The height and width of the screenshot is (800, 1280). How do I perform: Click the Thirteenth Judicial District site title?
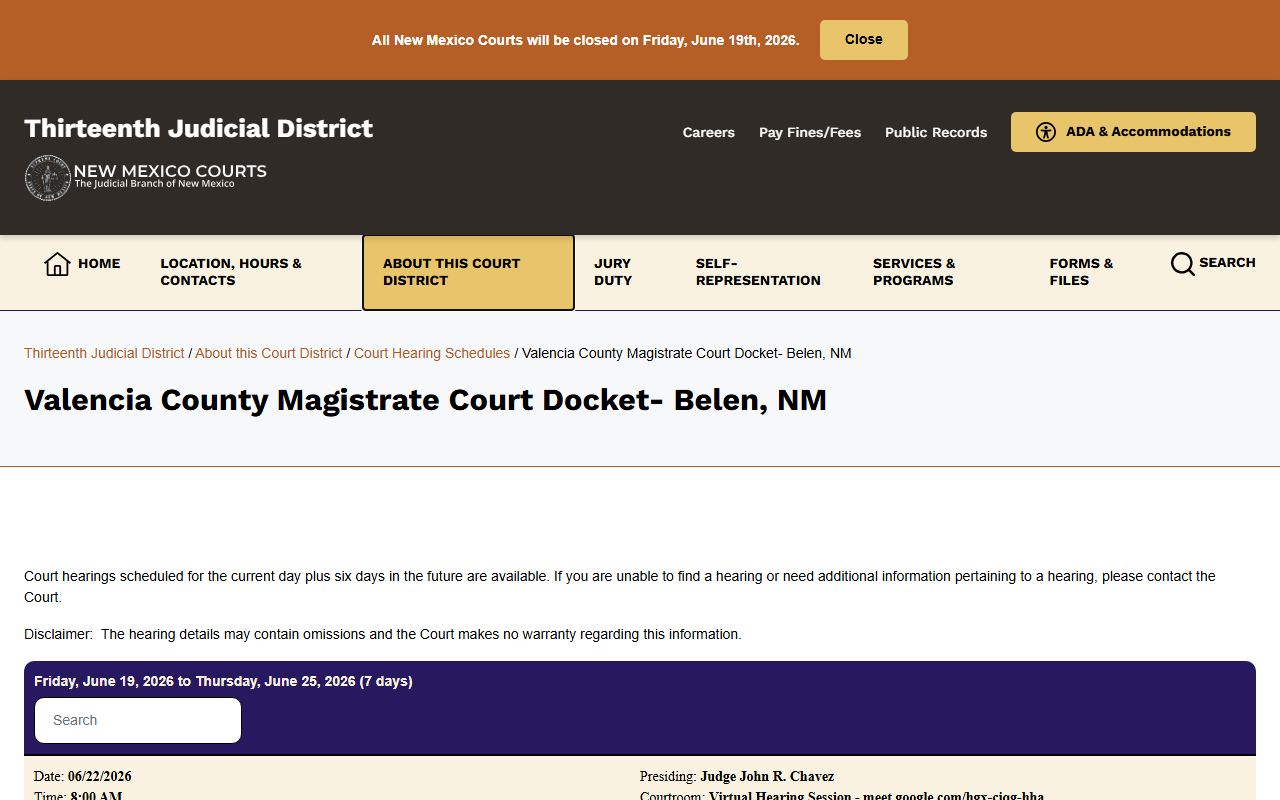point(199,128)
